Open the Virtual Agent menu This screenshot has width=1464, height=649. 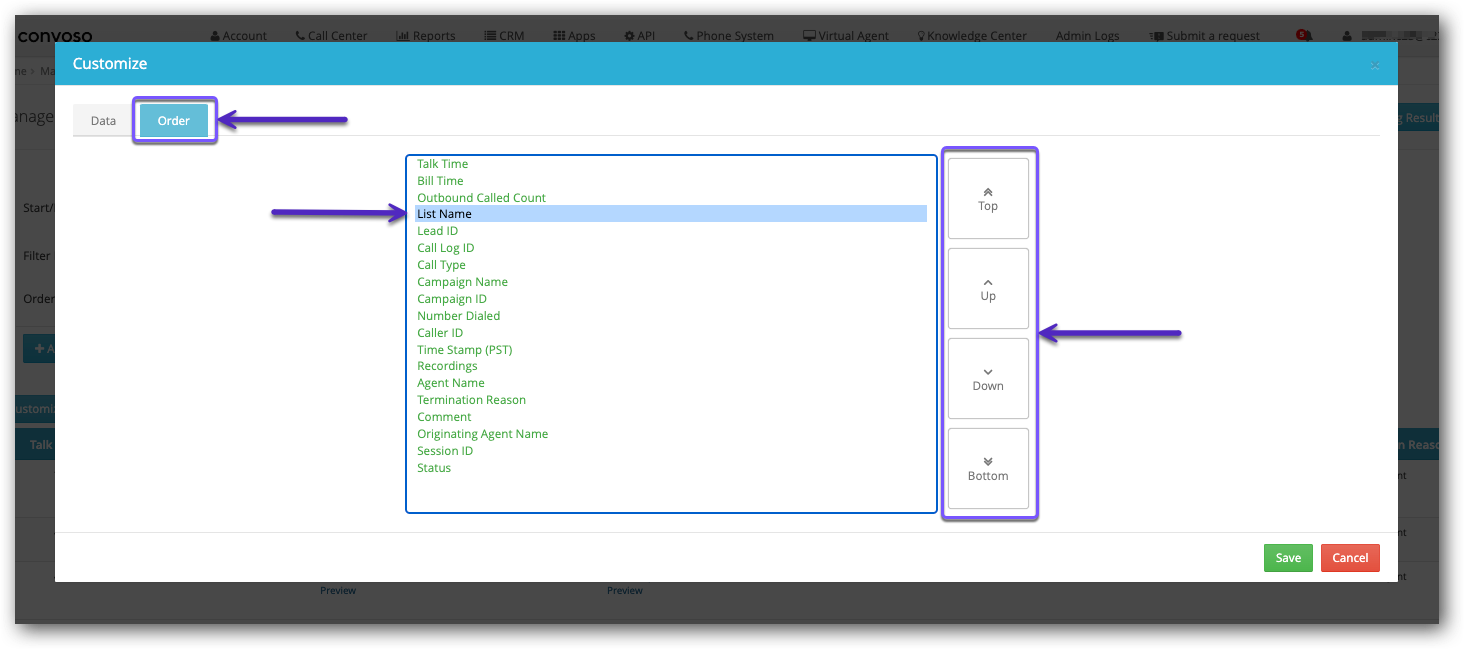pyautogui.click(x=846, y=36)
